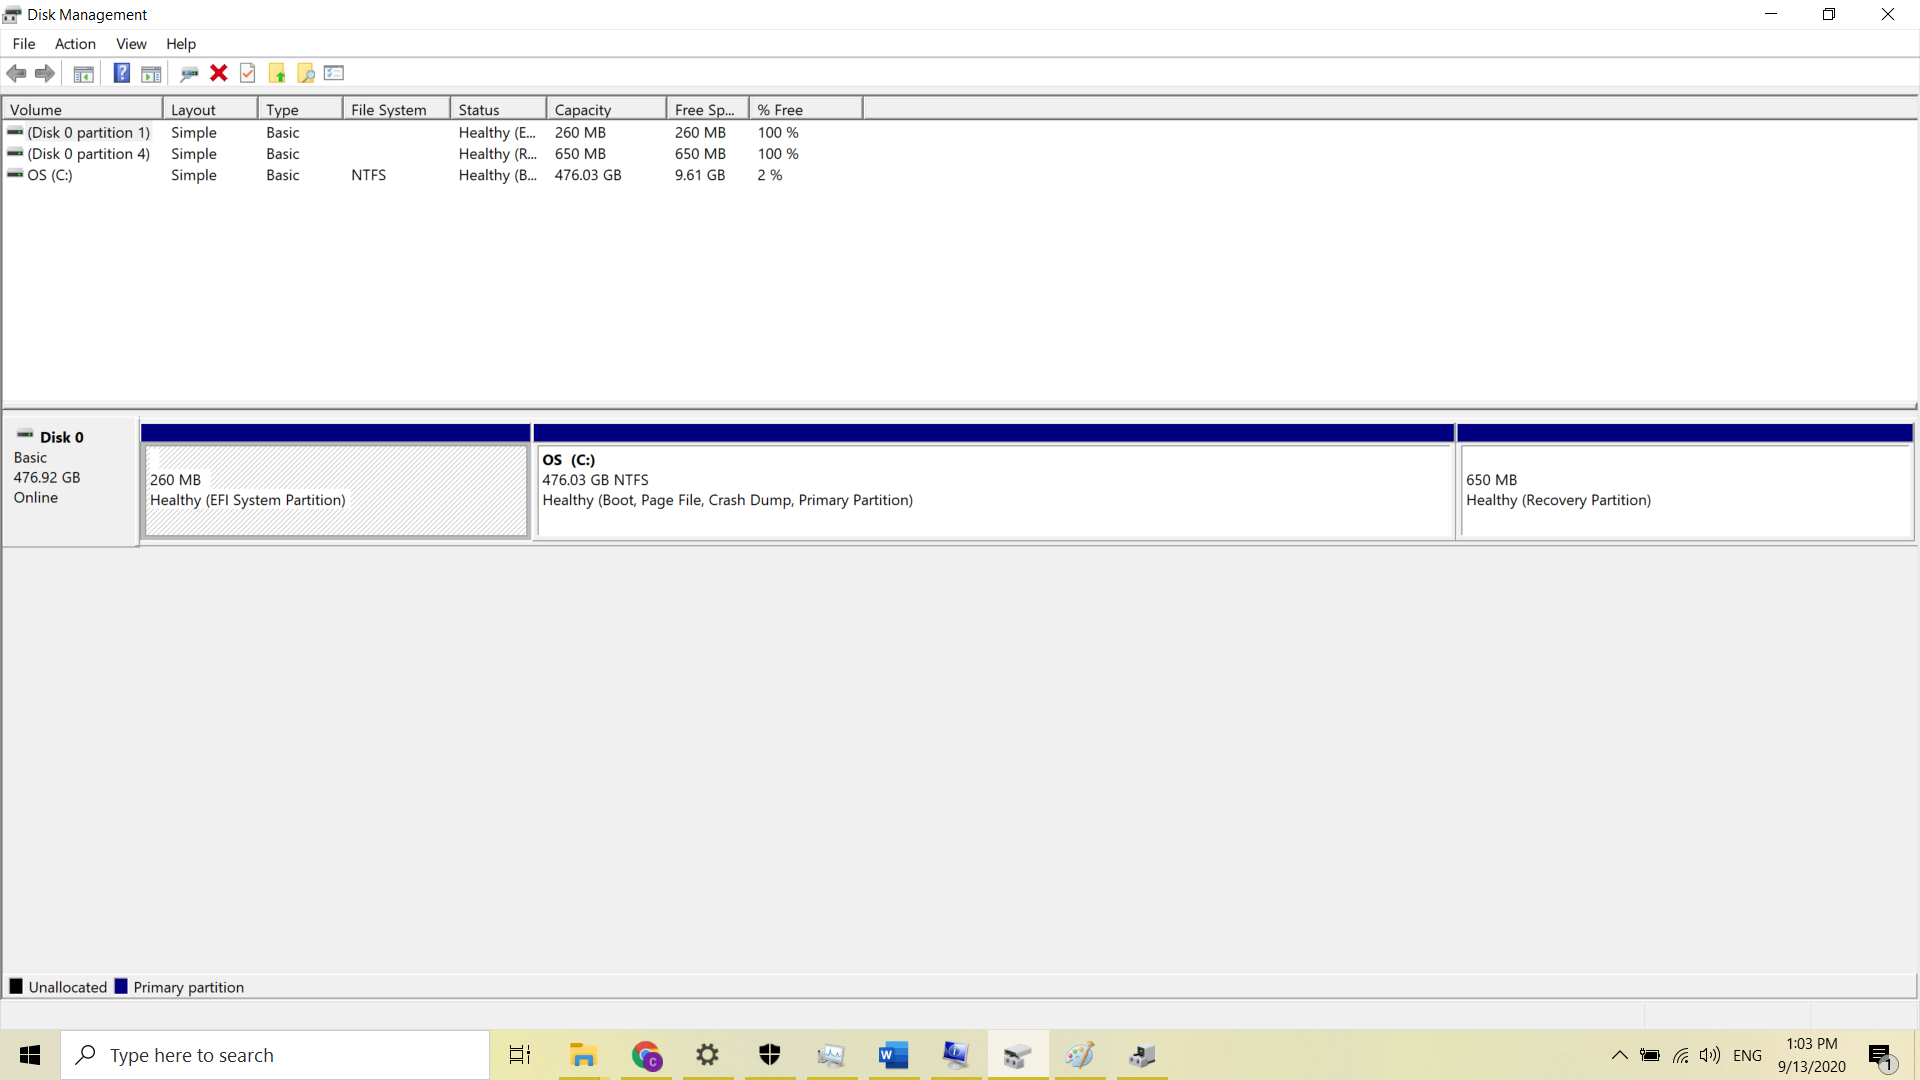Toggle Windows Defender Shield taskbar icon
1920x1080 pixels.
[x=771, y=1055]
